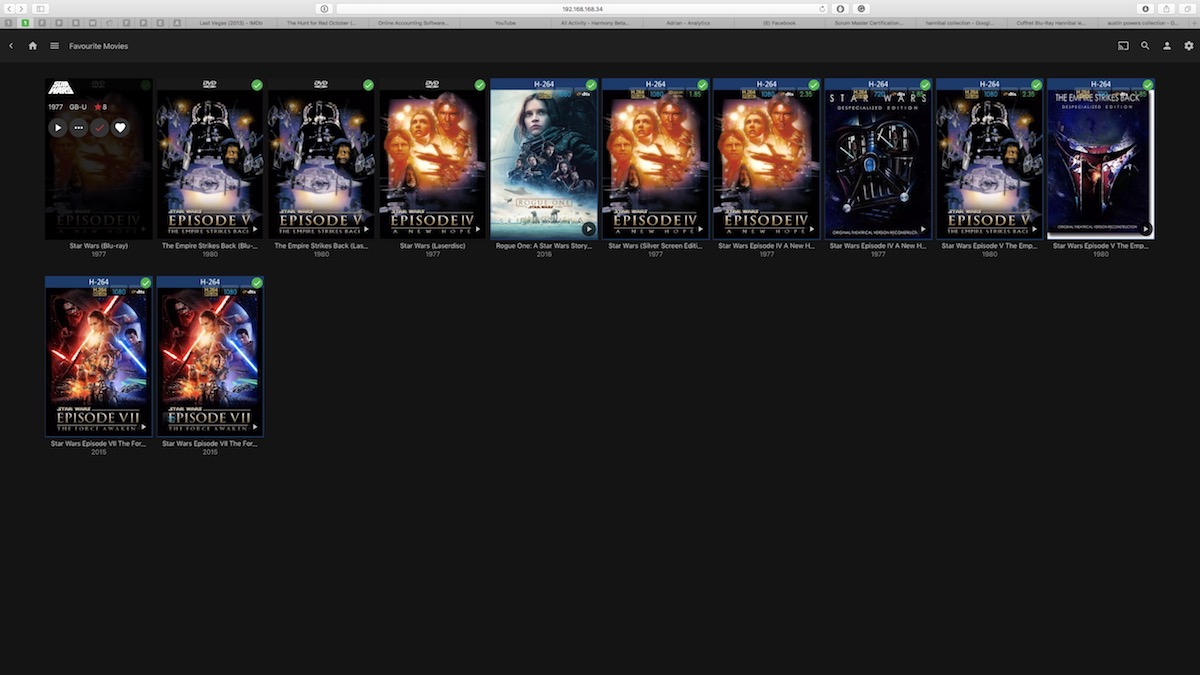1200x675 pixels.
Task: Open more options on Star Wars (Blu-ray)
Action: tap(78, 128)
